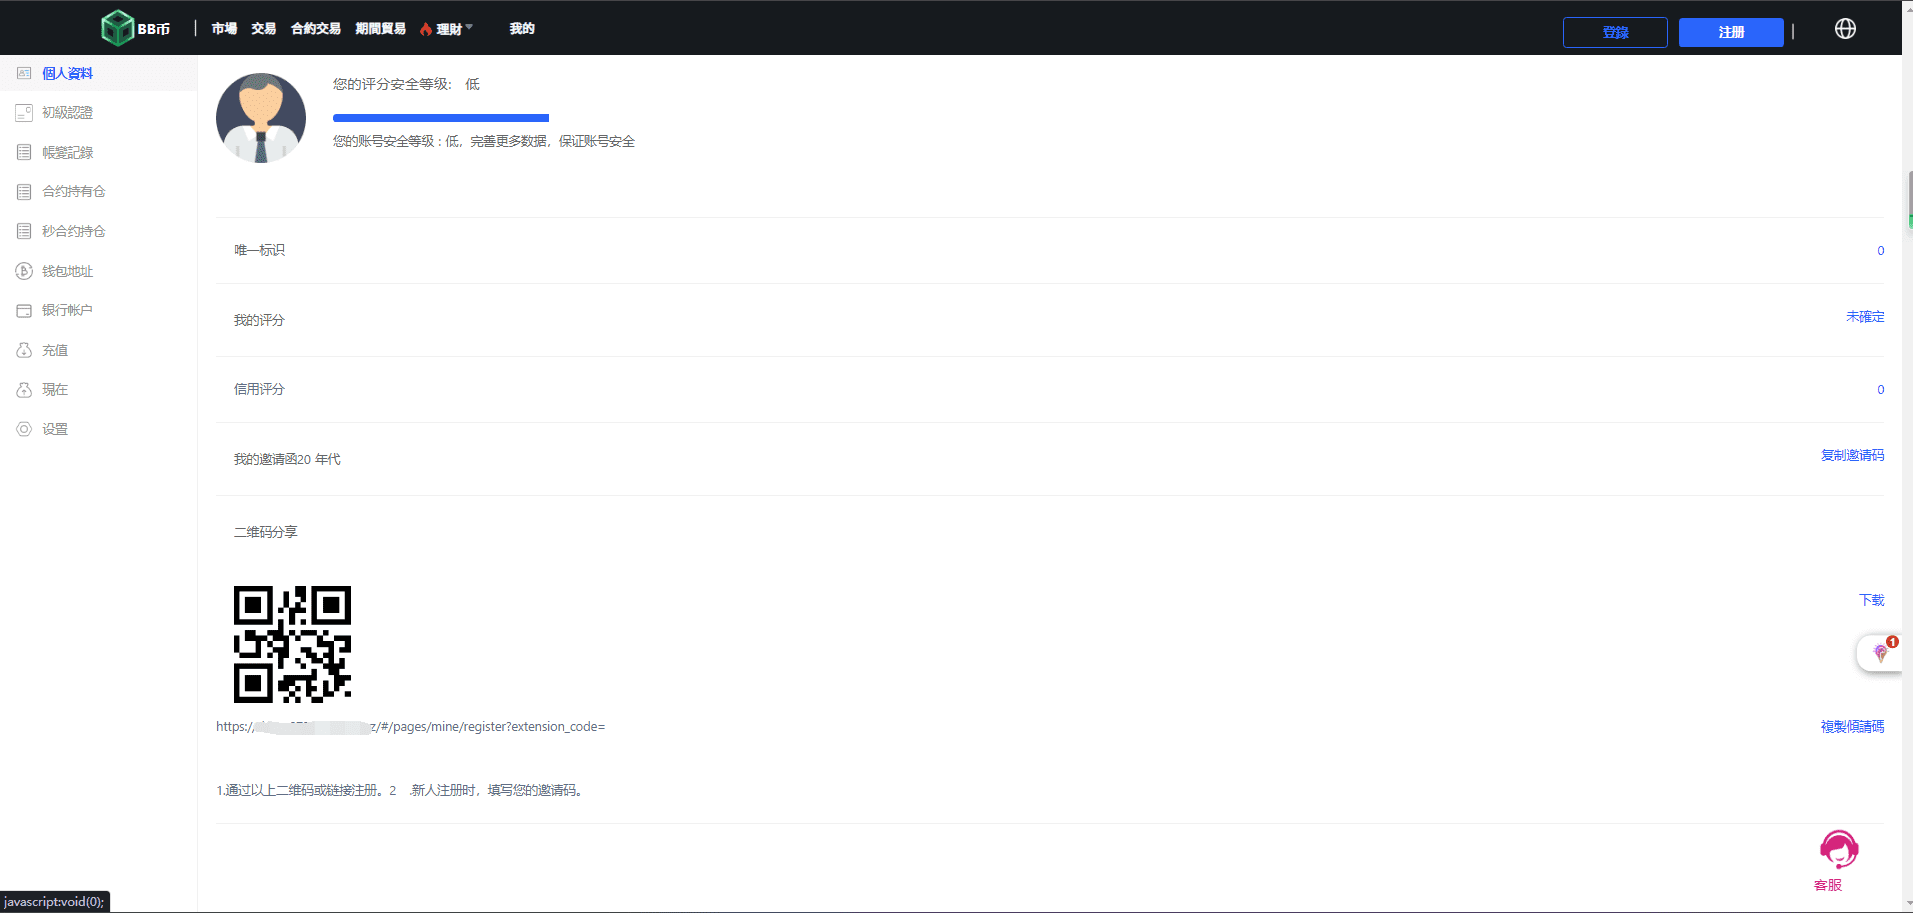
Task: Click the floating chat widget with notification badge
Action: [1880, 653]
